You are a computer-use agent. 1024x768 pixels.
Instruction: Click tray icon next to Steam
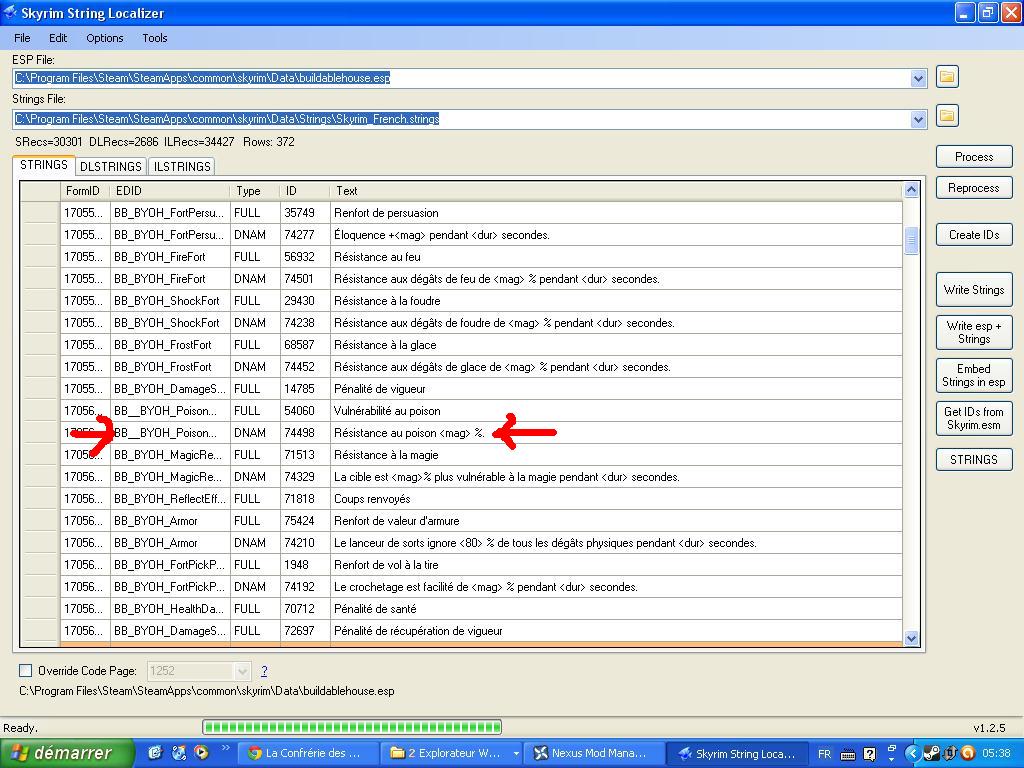[x=950, y=754]
